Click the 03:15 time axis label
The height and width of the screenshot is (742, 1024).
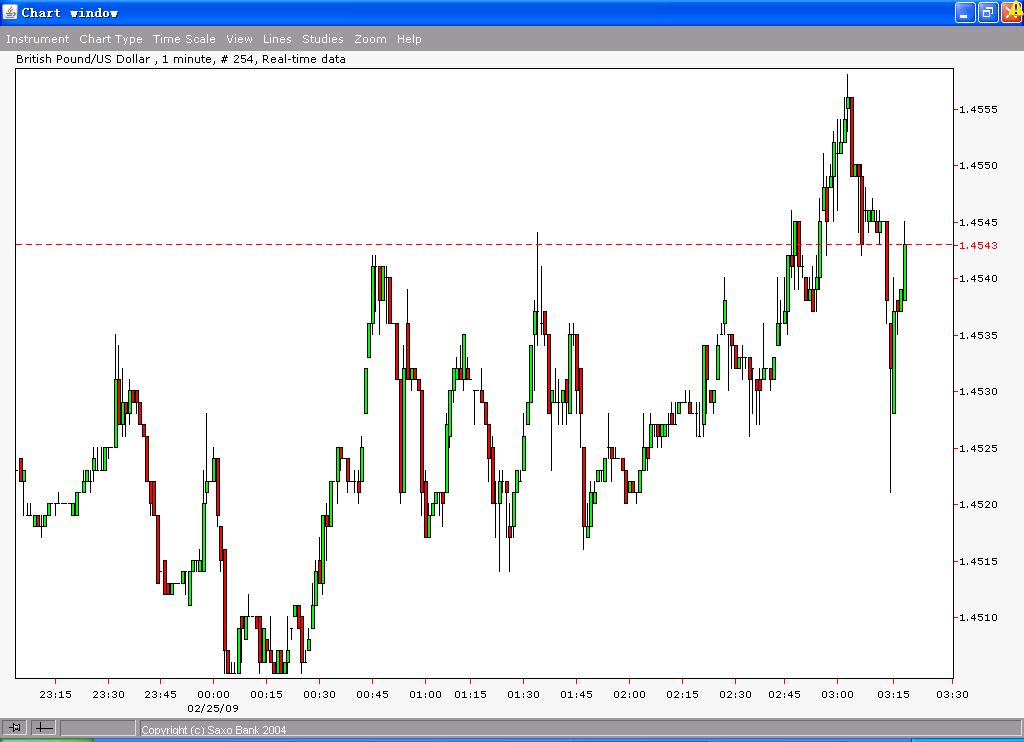click(893, 694)
